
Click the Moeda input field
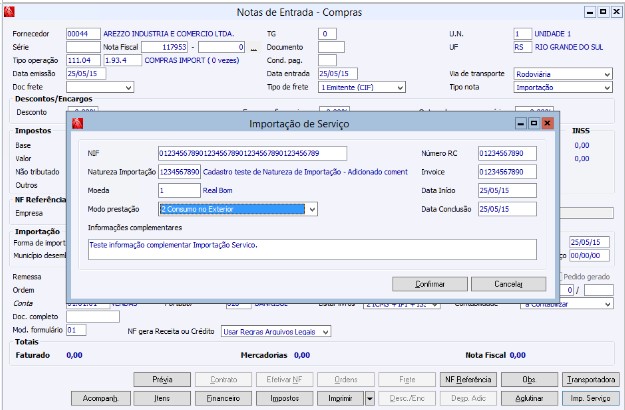click(179, 190)
